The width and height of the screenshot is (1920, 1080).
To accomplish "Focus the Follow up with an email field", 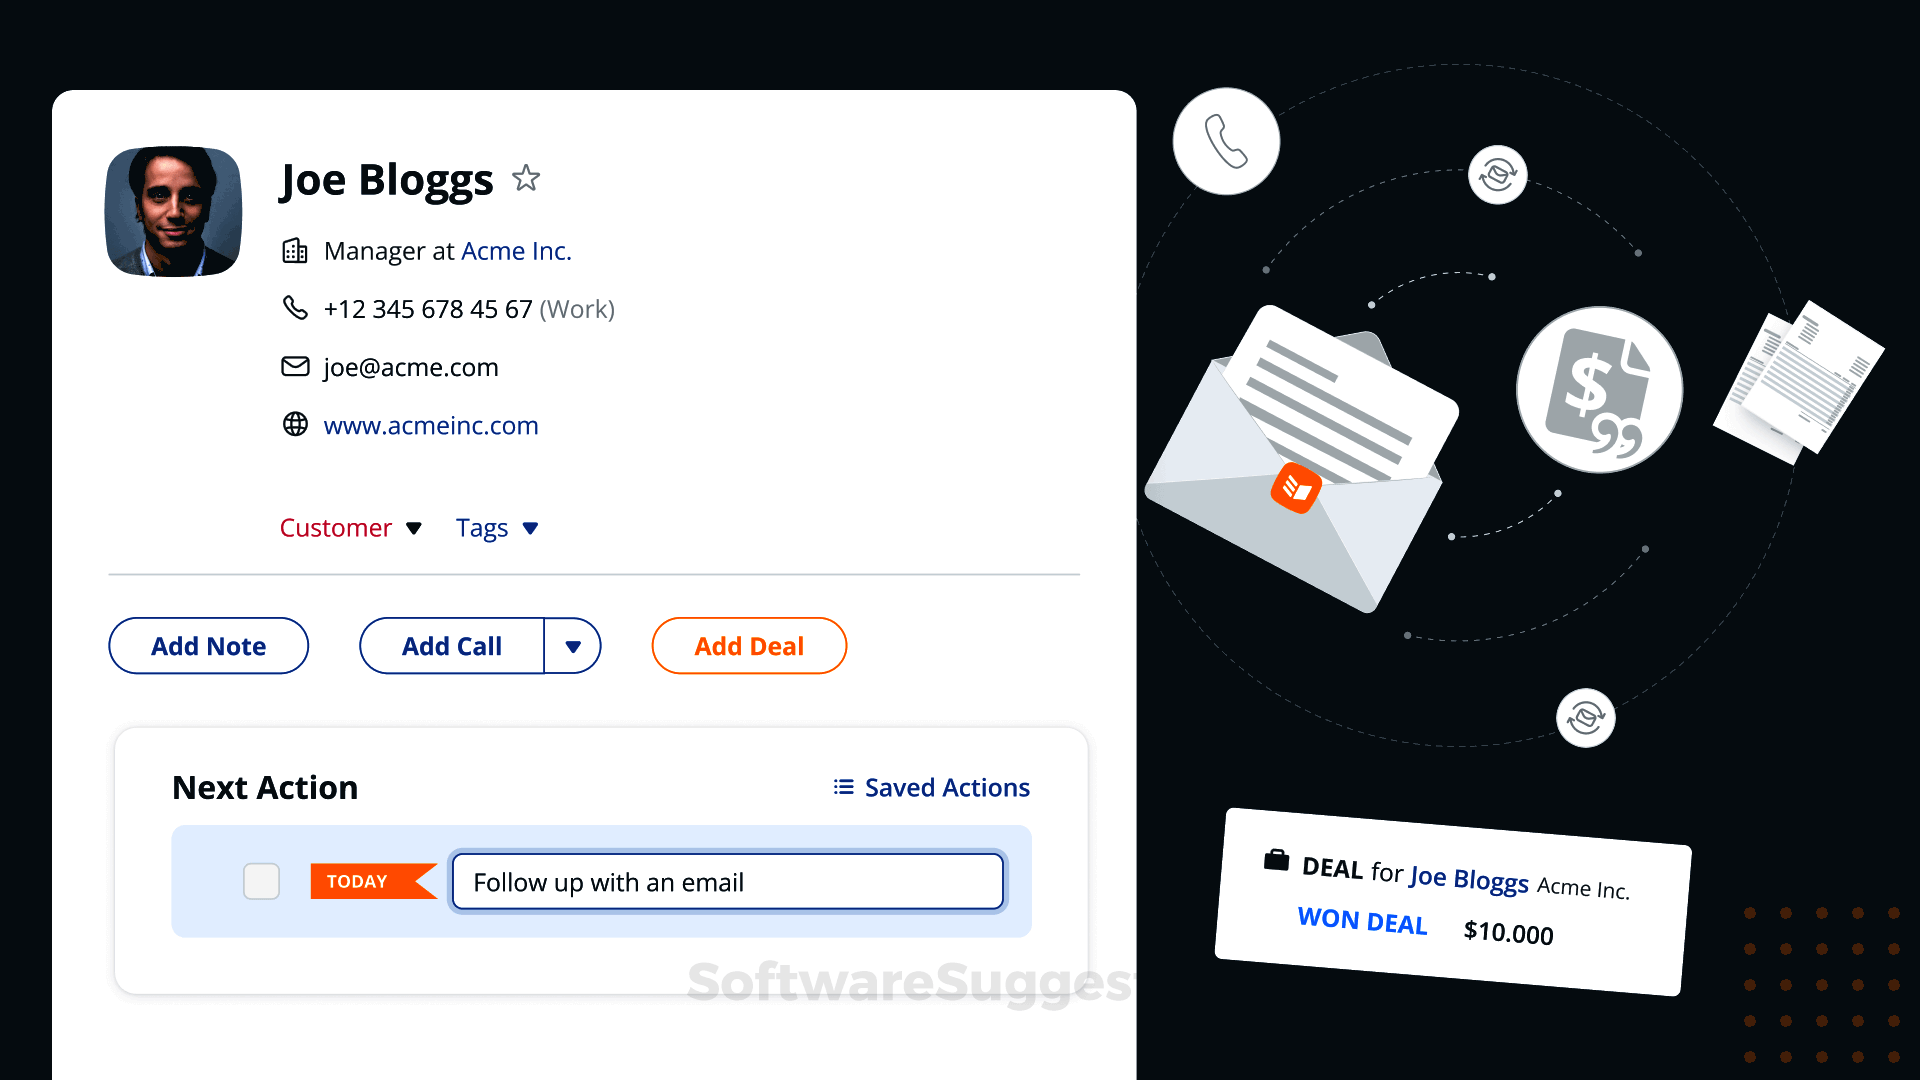I will click(x=727, y=882).
